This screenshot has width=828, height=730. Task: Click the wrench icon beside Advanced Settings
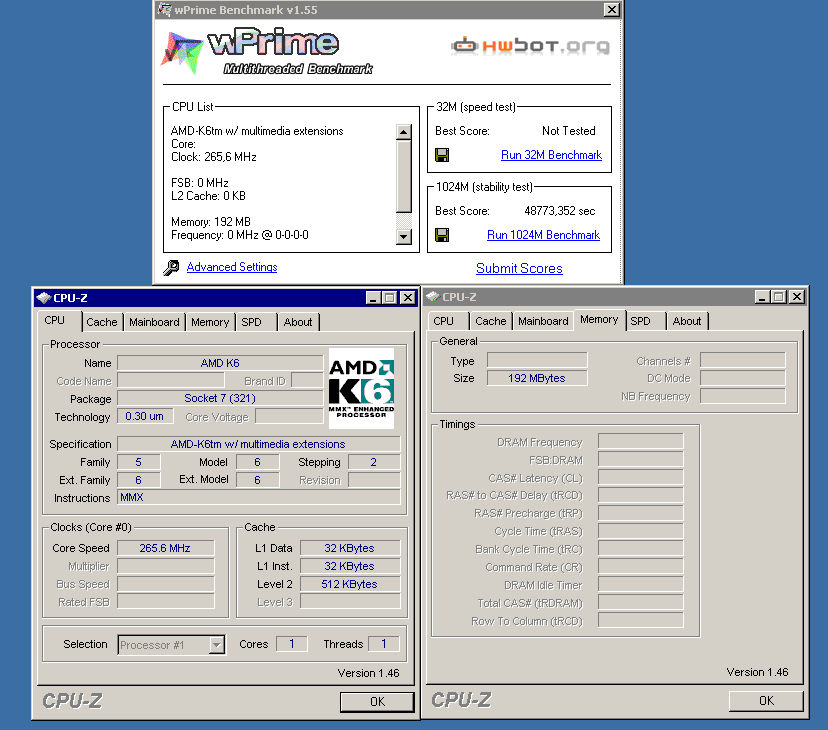[x=171, y=268]
